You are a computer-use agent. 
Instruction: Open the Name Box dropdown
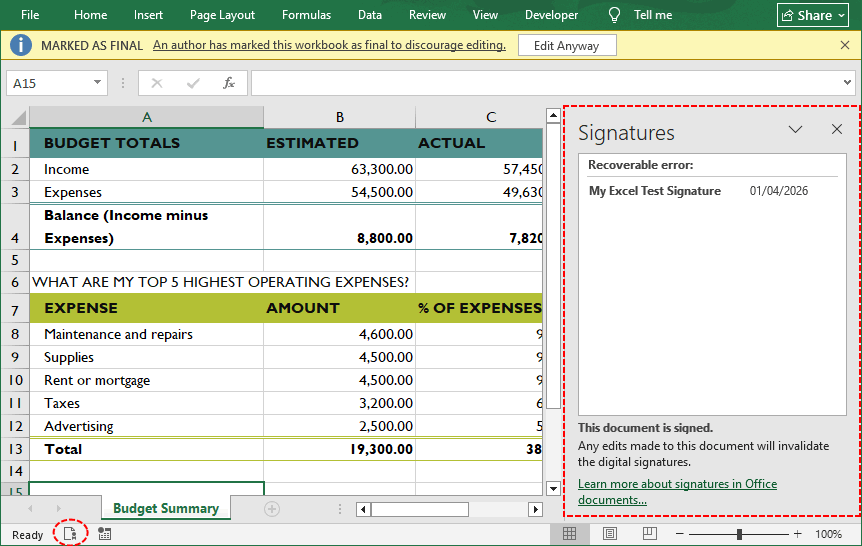[x=98, y=83]
